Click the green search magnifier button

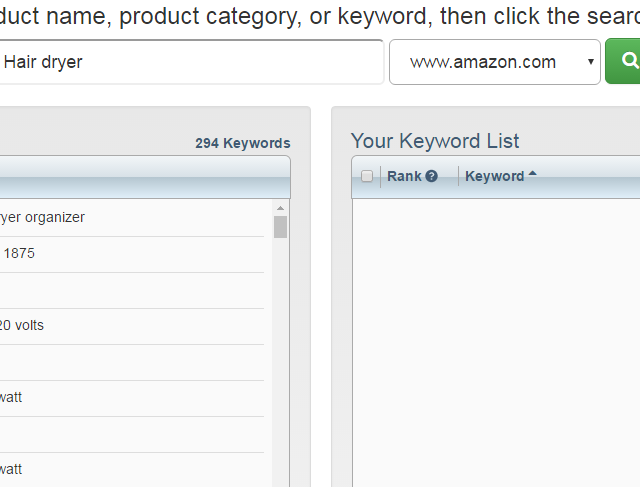pyautogui.click(x=625, y=62)
